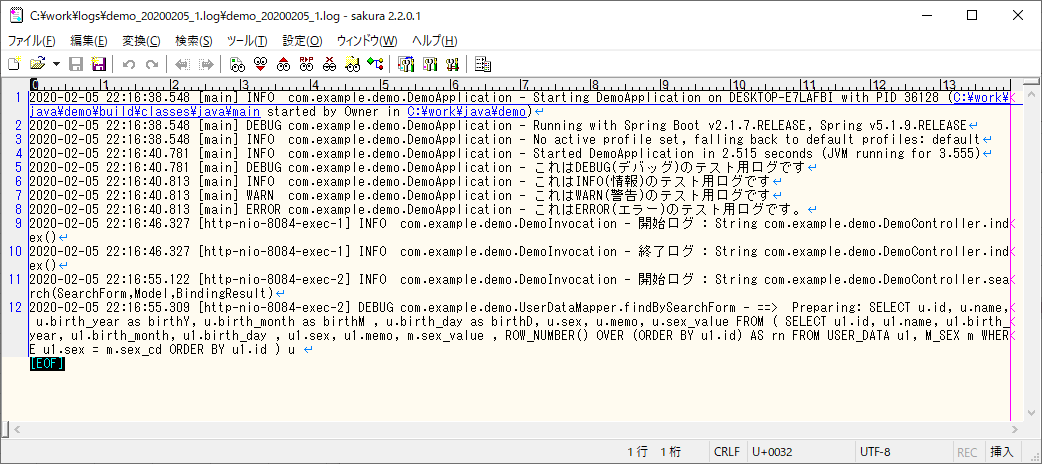
Task: Click the REC macro recording indicator
Action: click(968, 452)
